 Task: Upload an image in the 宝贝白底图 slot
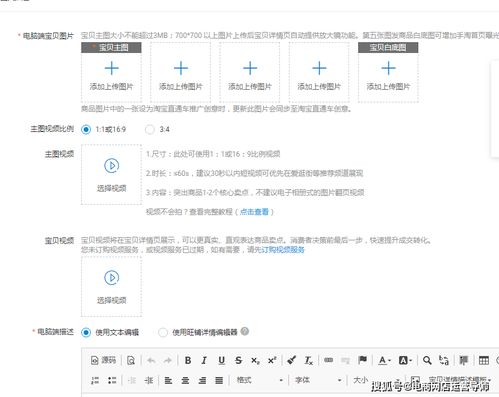tap(388, 72)
